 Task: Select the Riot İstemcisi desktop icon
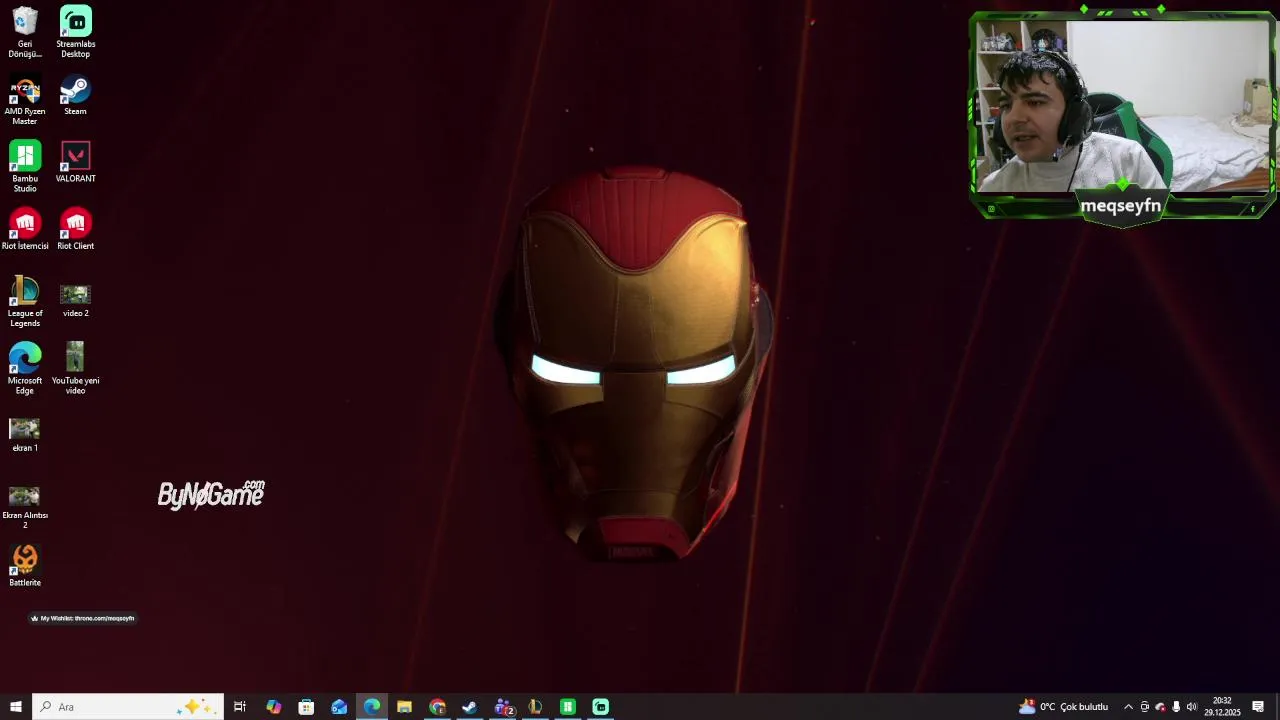pyautogui.click(x=25, y=229)
